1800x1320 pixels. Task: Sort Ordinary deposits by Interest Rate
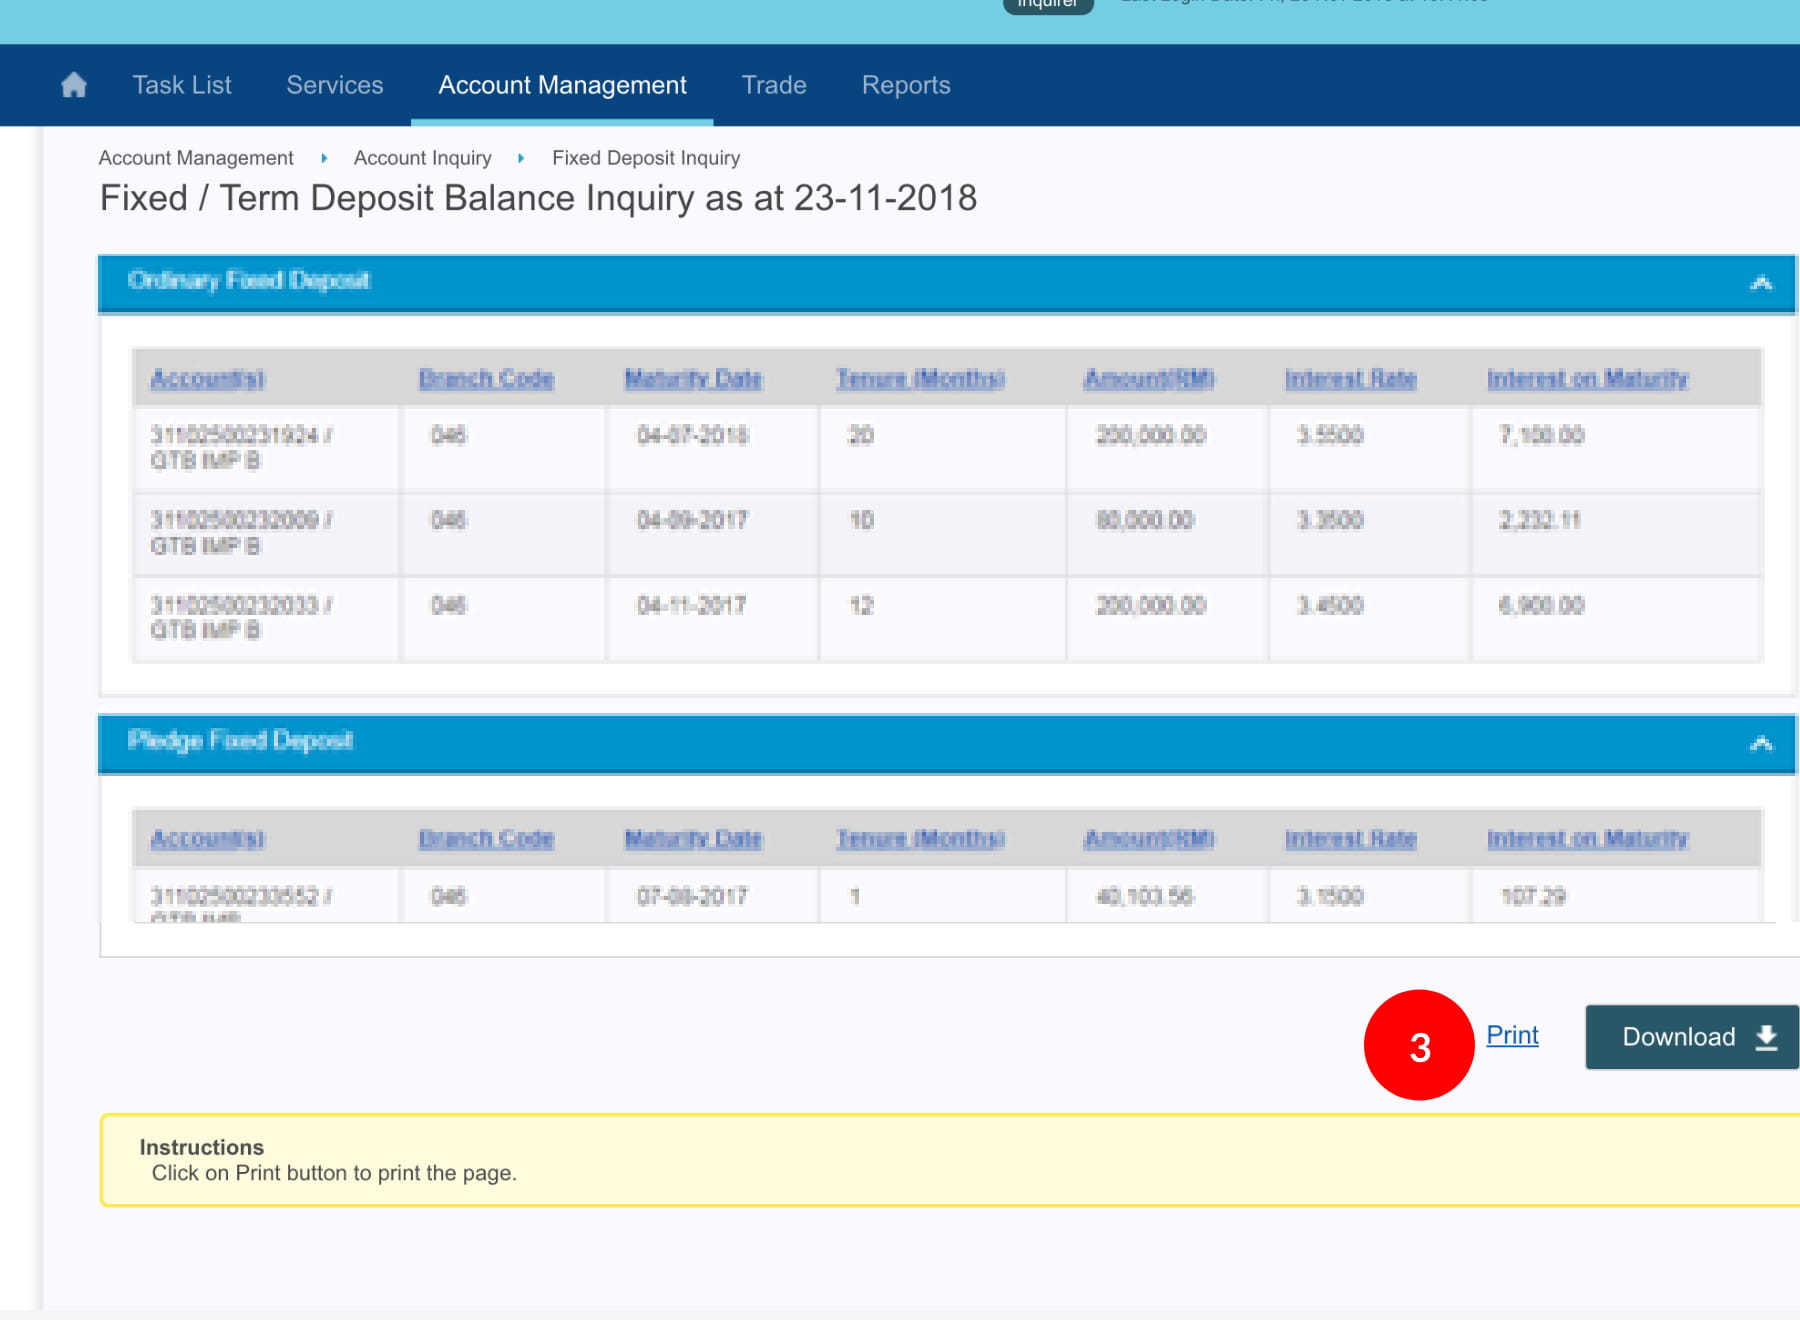(1350, 379)
